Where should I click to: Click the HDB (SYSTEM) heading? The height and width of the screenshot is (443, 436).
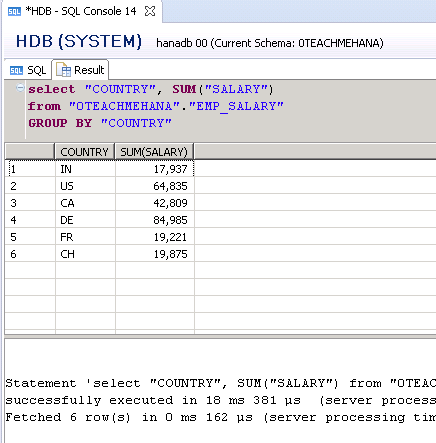tap(79, 42)
